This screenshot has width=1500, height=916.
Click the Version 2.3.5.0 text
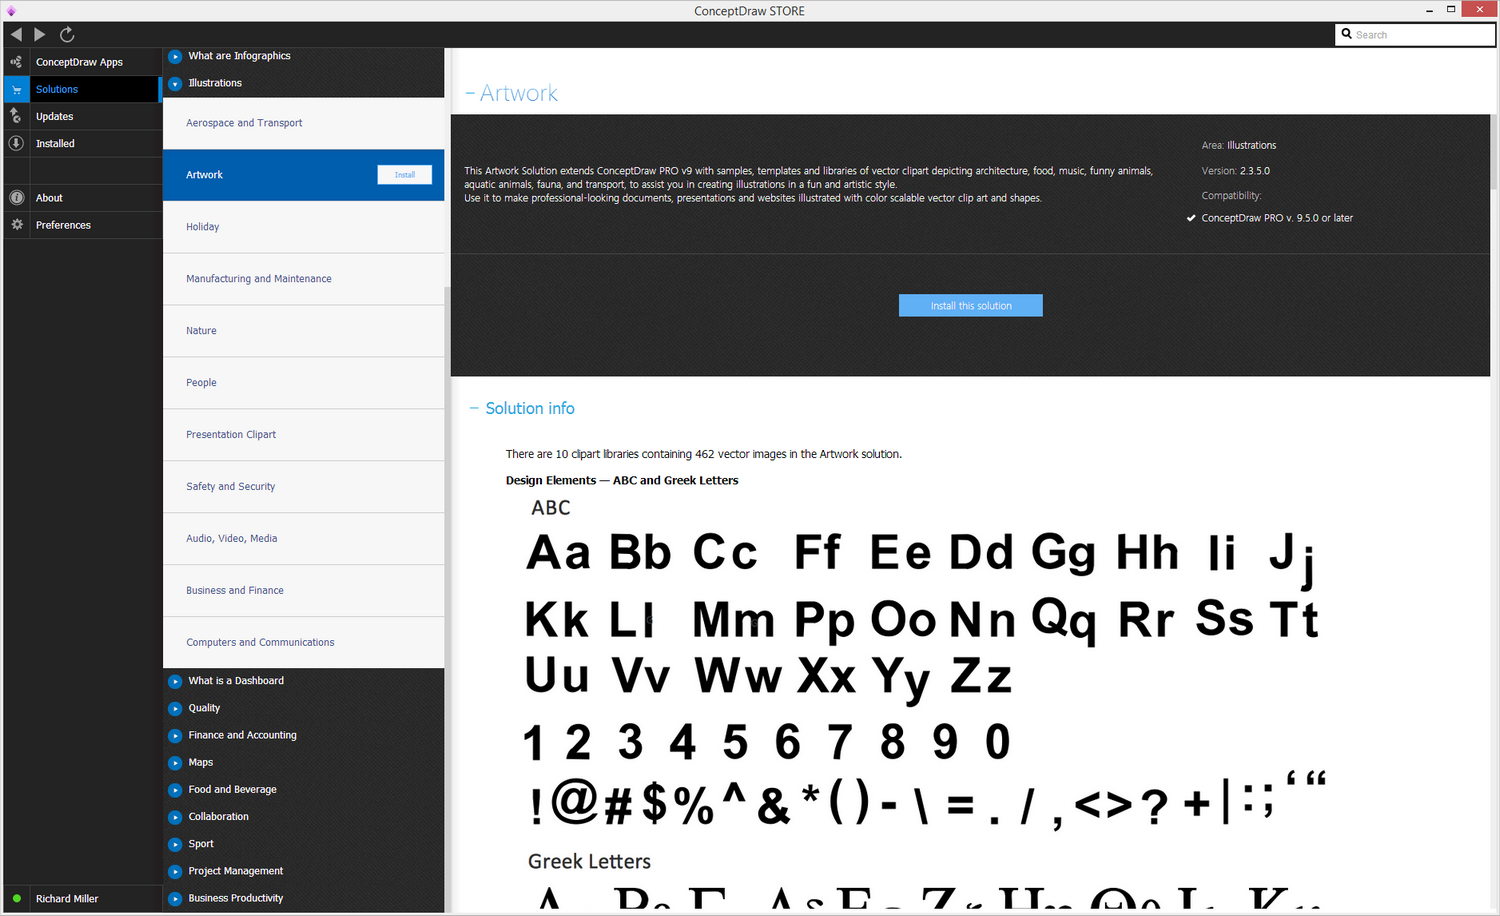click(1236, 171)
